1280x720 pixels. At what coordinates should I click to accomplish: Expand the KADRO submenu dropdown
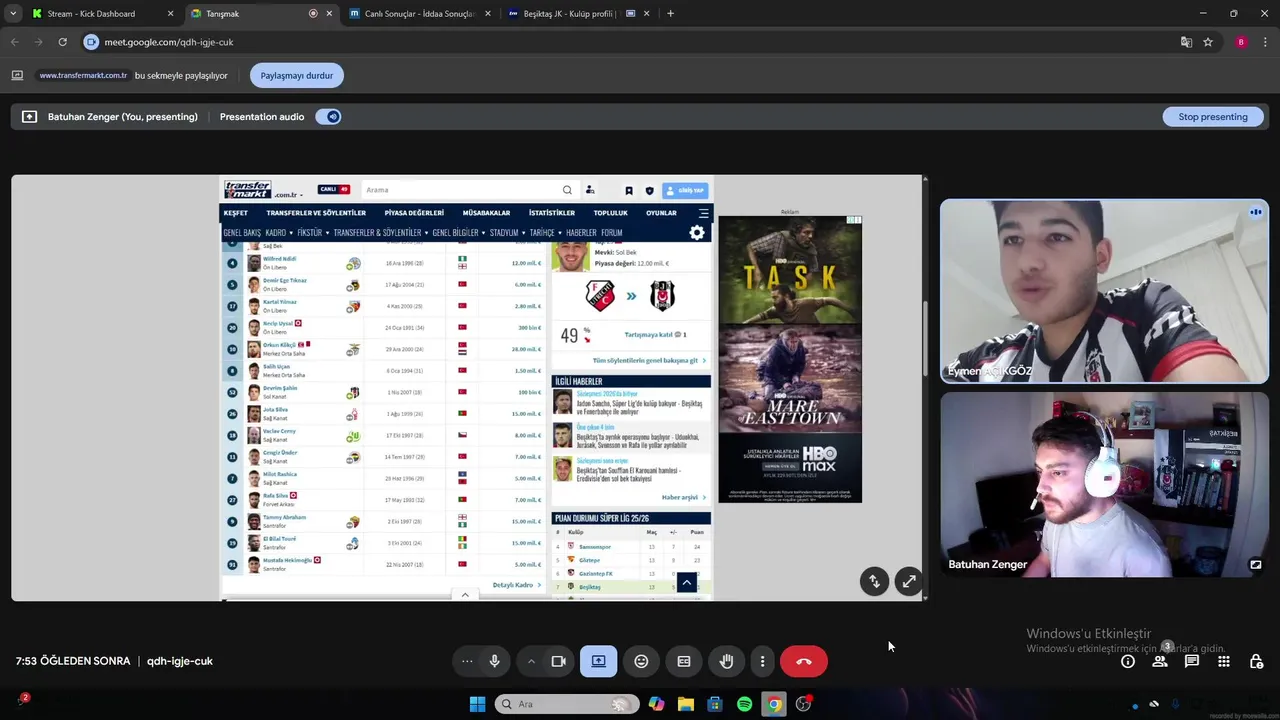[279, 233]
